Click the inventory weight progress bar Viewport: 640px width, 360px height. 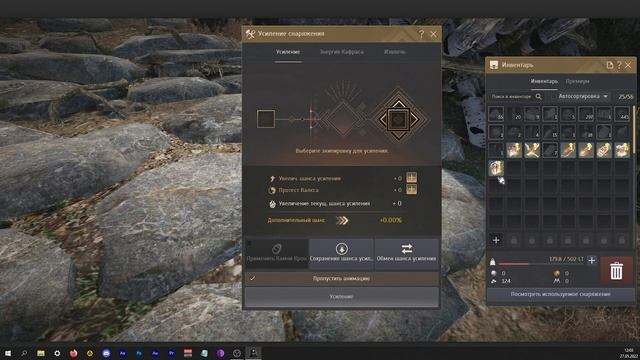pyautogui.click(x=541, y=264)
